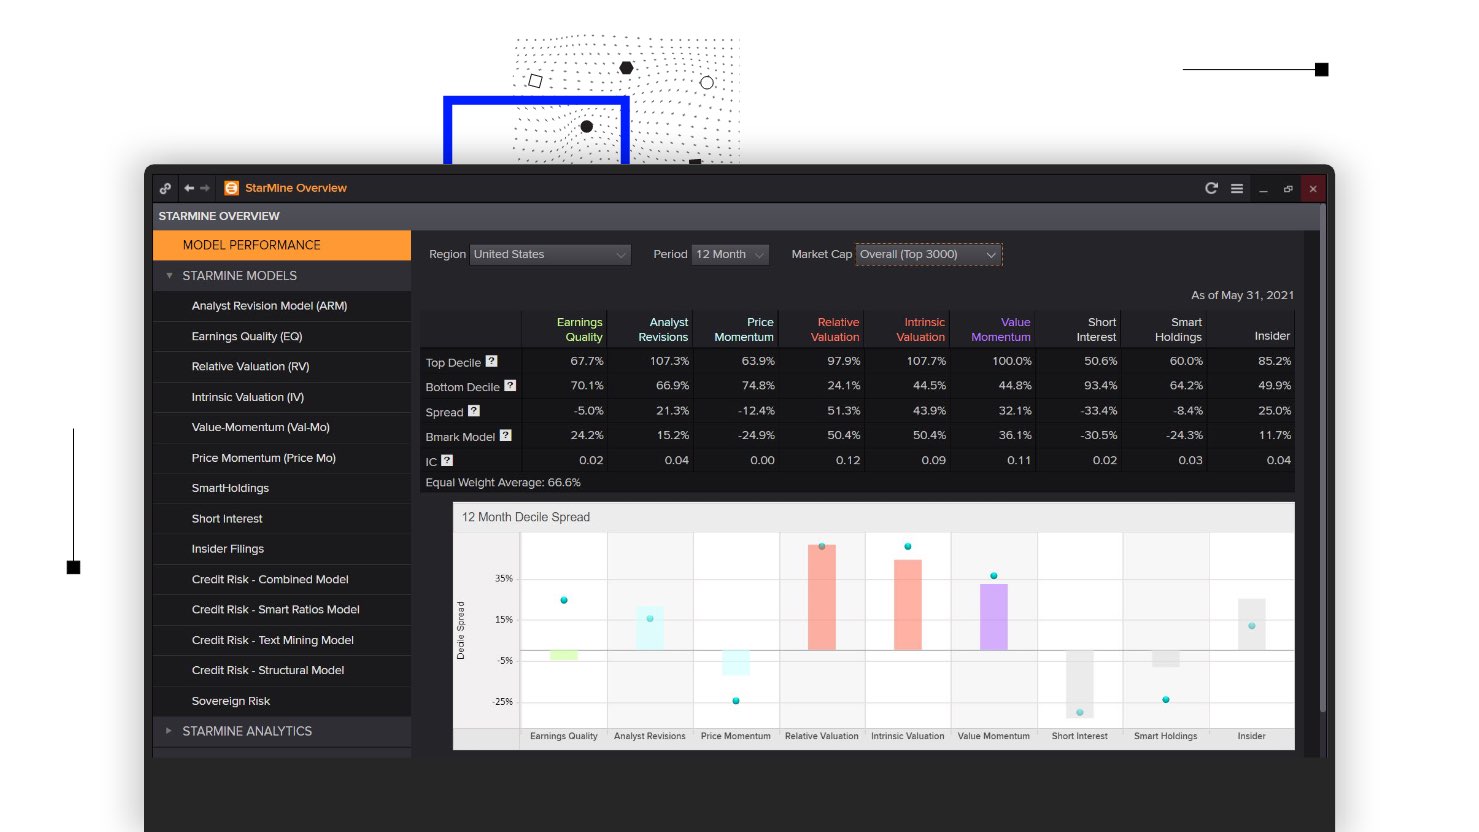The image size is (1479, 832).
Task: Click the Earnings Quality benchmark dot
Action: click(x=564, y=600)
